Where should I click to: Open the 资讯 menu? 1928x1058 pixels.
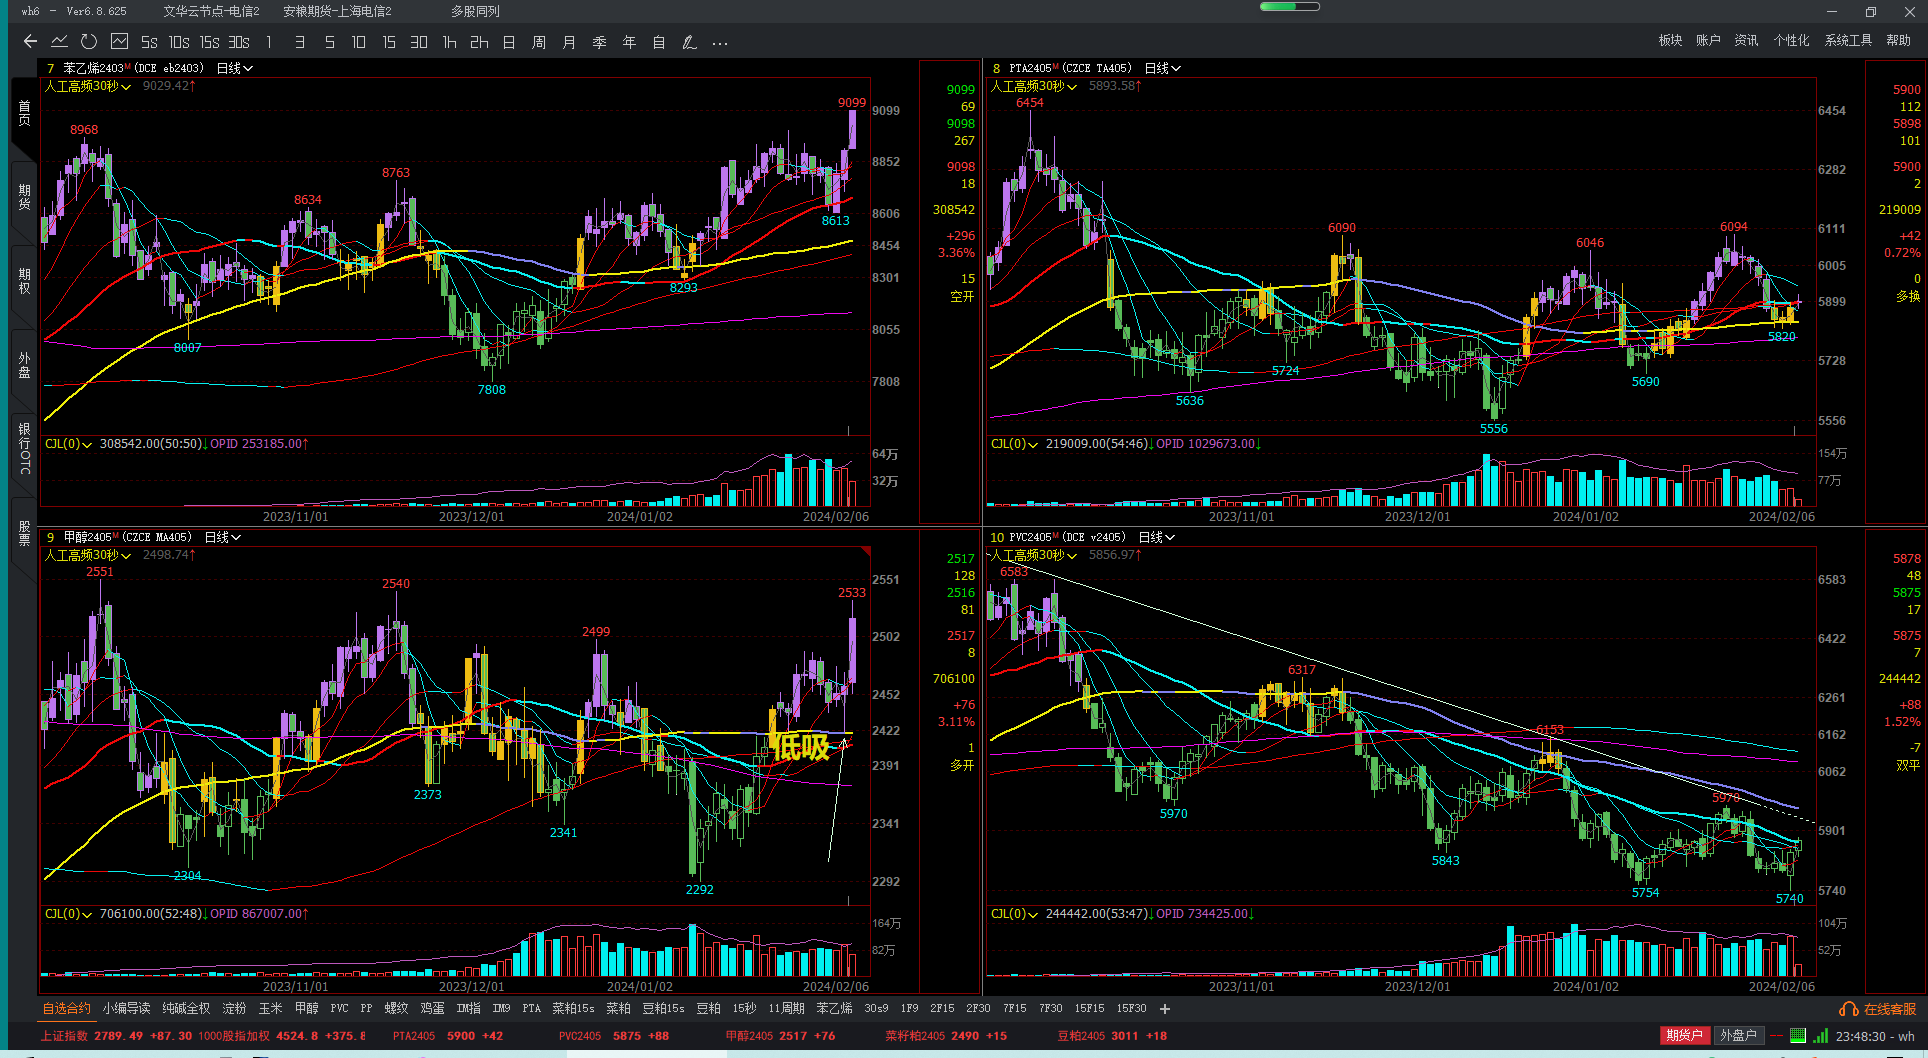1746,41
